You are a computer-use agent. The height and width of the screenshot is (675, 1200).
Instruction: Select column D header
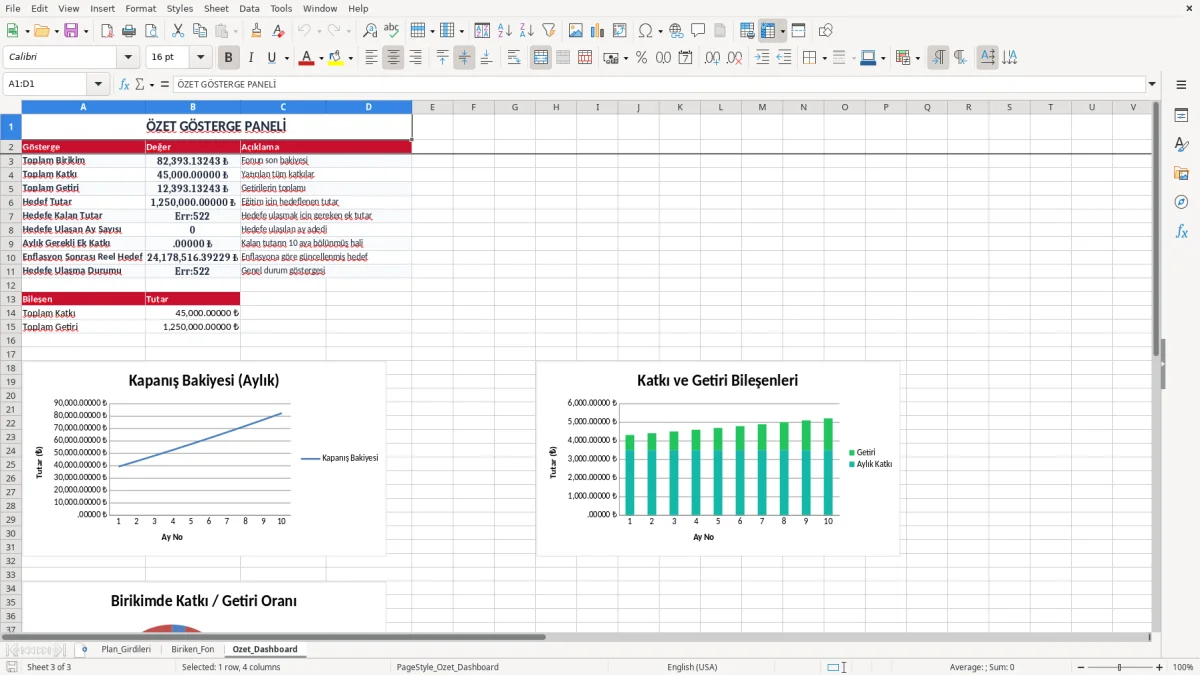(x=368, y=107)
